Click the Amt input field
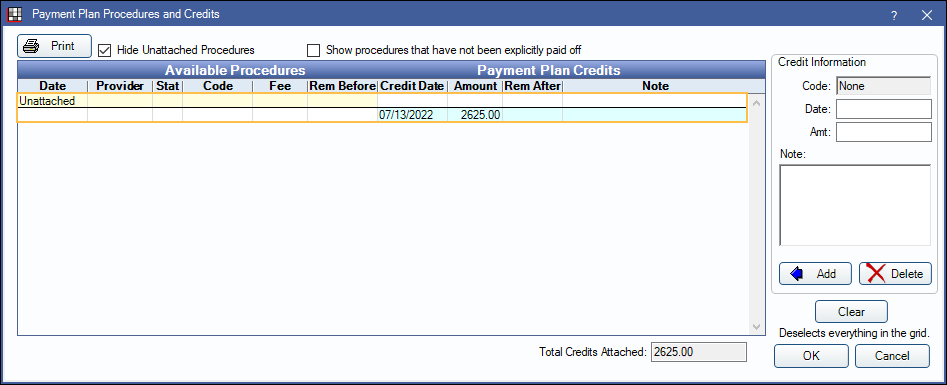The width and height of the screenshot is (947, 385). [x=884, y=132]
